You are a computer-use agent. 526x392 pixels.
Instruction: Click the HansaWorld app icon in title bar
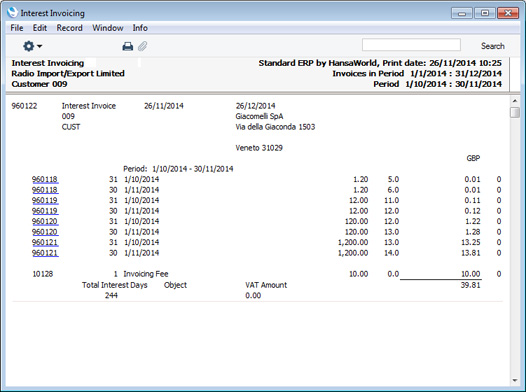pyautogui.click(x=12, y=13)
